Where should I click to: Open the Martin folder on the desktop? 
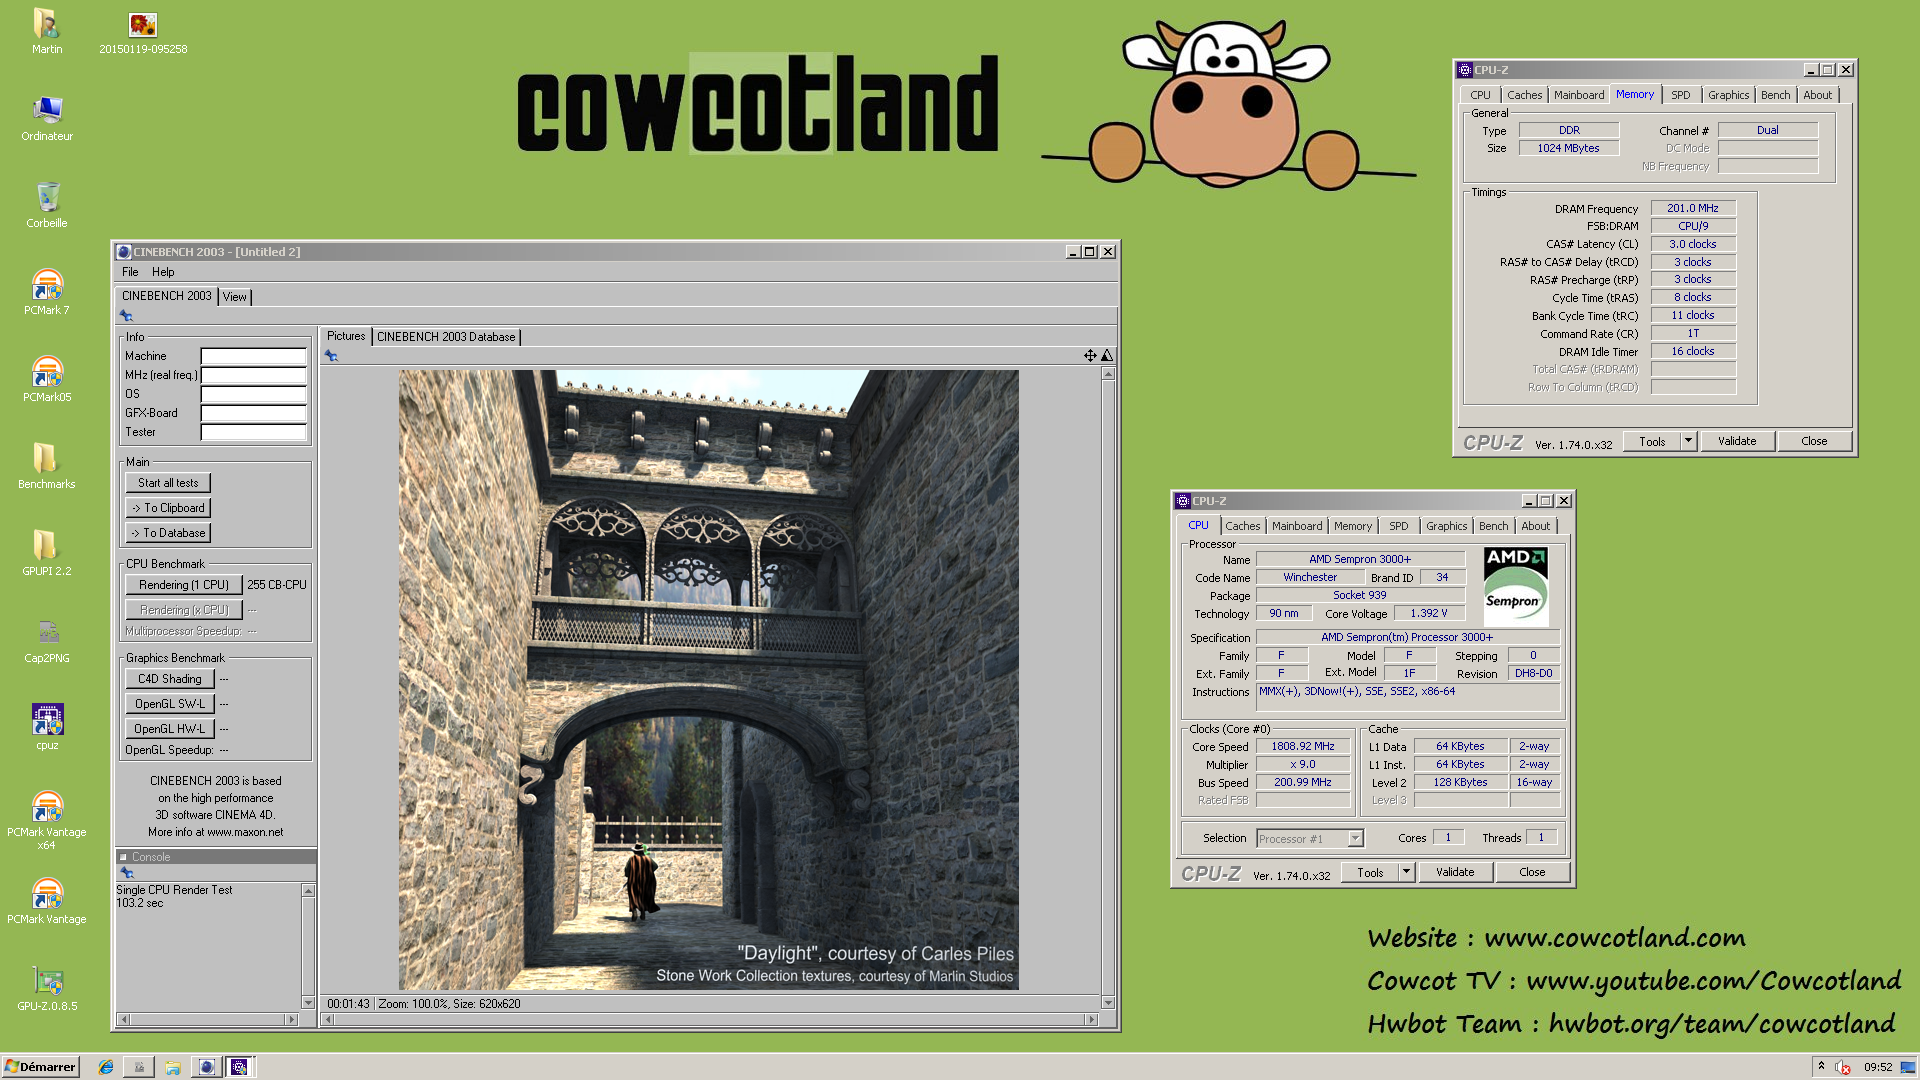coord(46,30)
